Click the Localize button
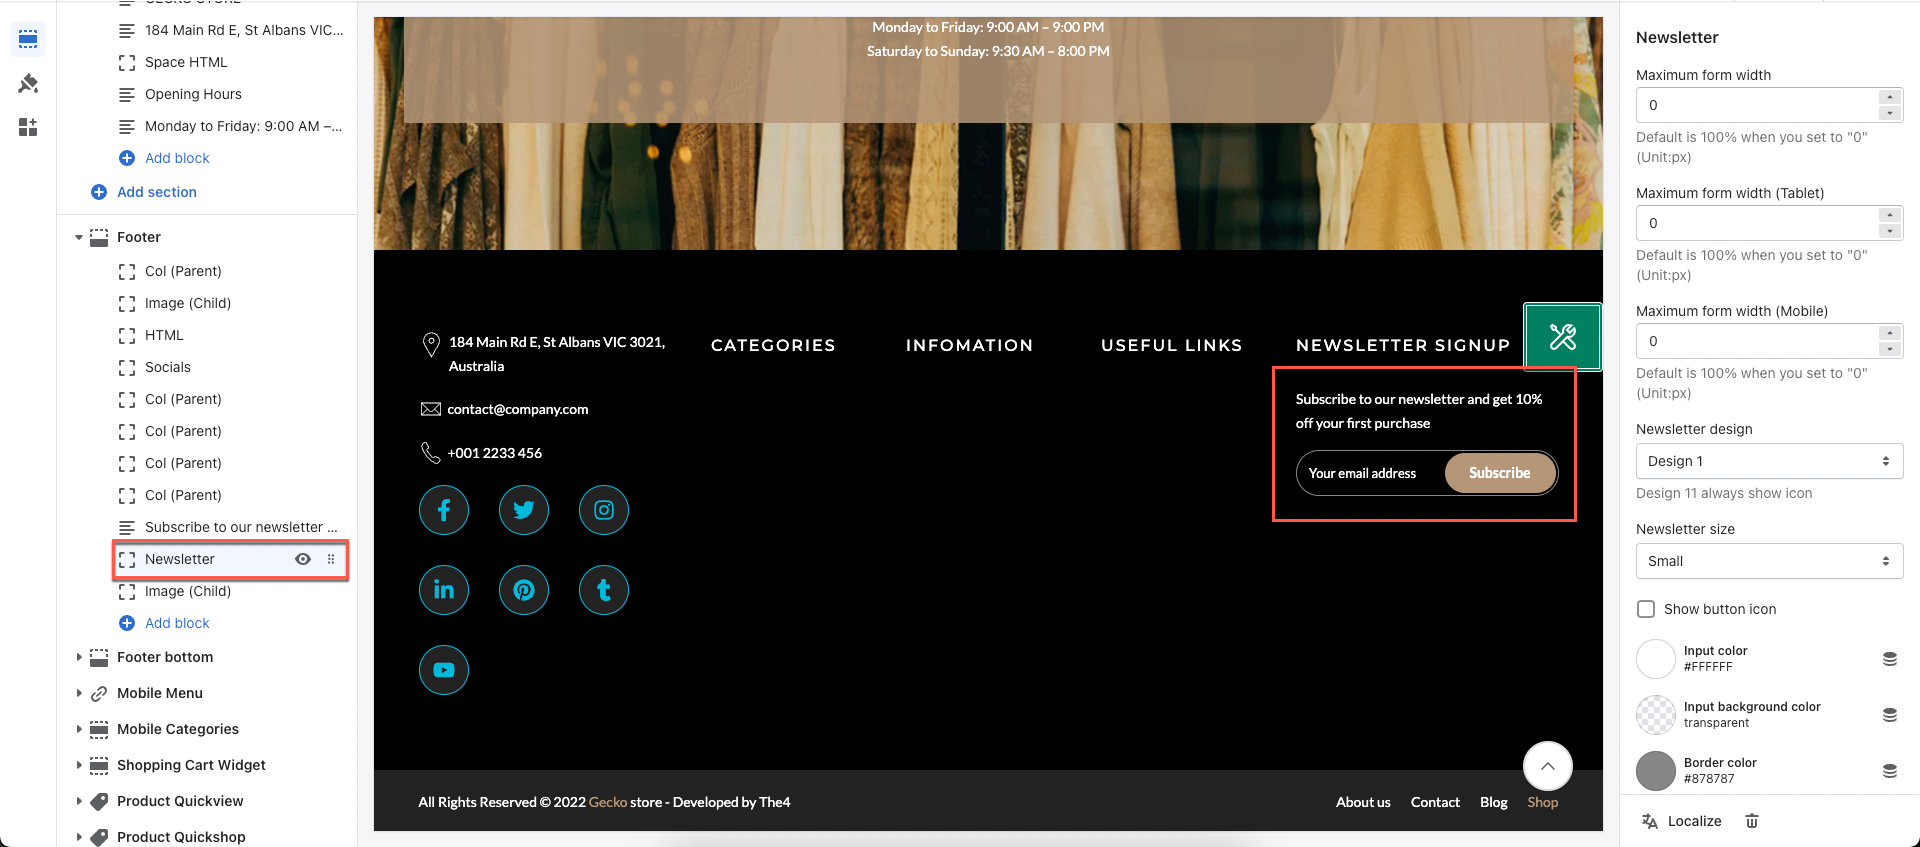 (x=1681, y=821)
